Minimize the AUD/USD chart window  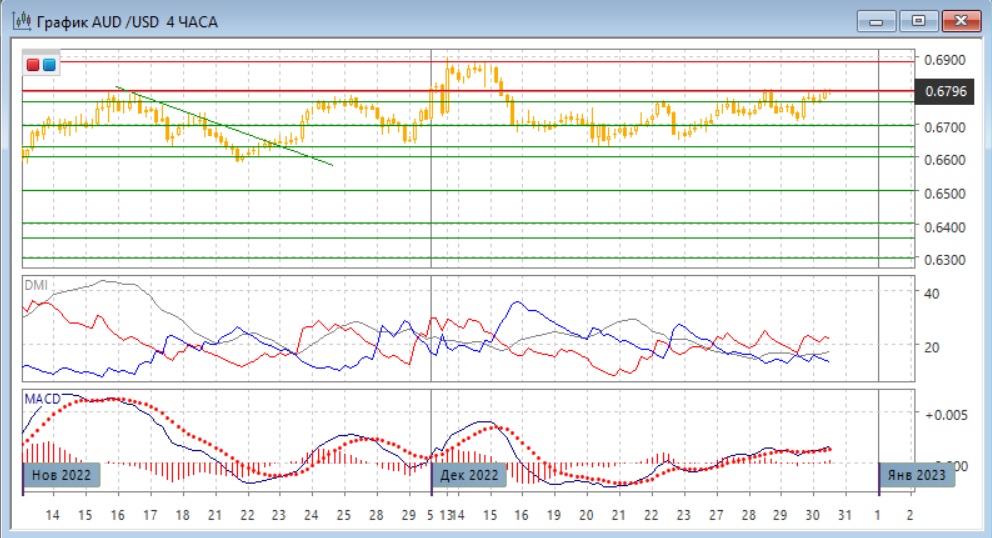point(878,21)
